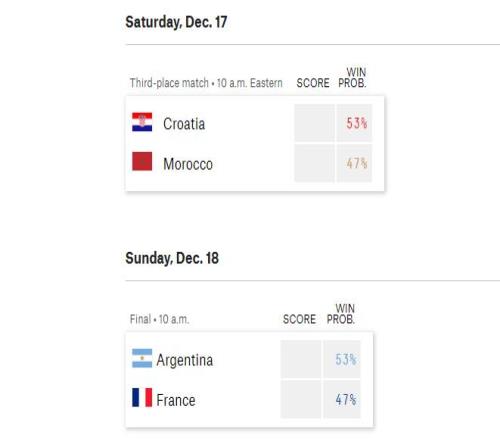
Task: Click the Third-place match time label
Action: pos(206,83)
